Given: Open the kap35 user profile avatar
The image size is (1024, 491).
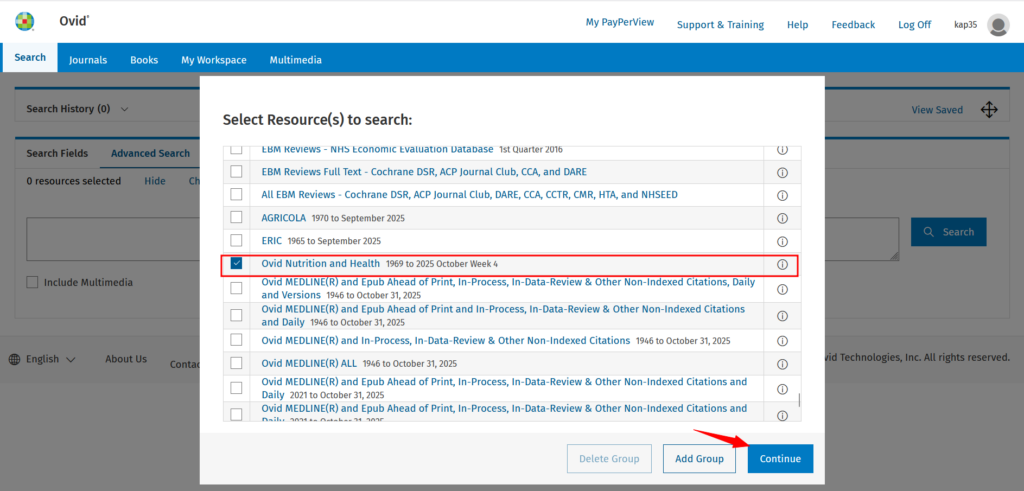Looking at the screenshot, I should coord(997,25).
